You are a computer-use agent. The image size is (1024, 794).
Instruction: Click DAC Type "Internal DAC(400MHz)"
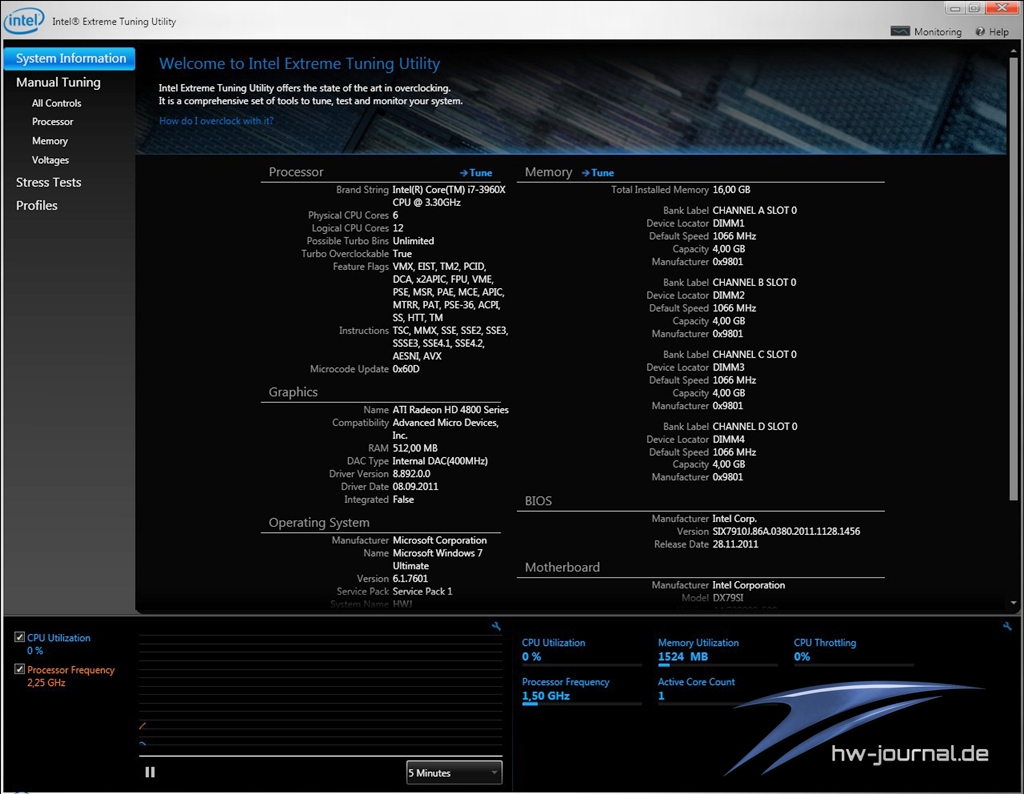click(440, 462)
